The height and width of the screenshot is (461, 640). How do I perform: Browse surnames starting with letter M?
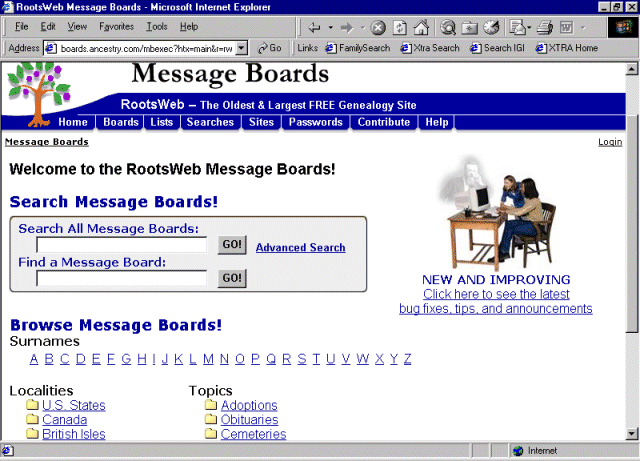208,359
